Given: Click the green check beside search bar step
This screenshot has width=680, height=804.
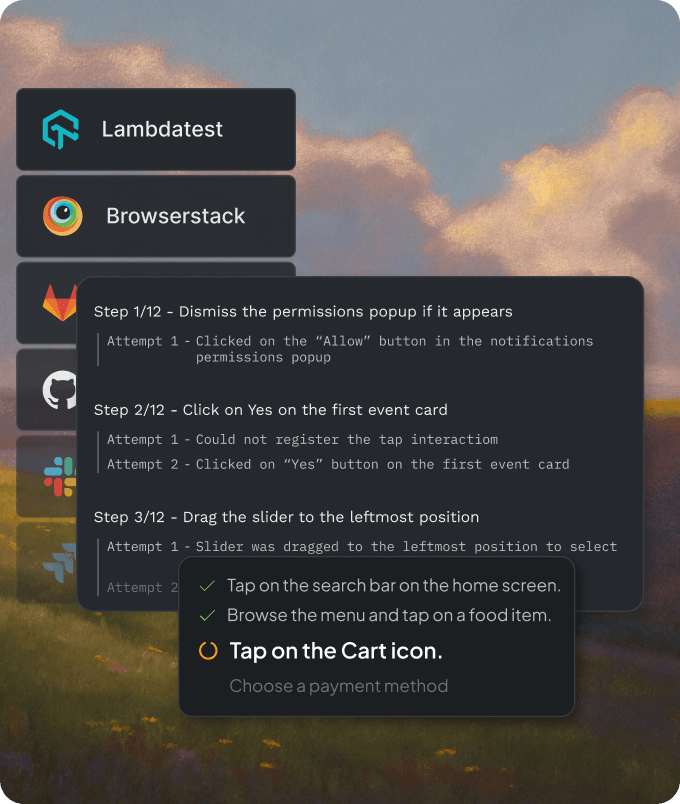Looking at the screenshot, I should coord(207,586).
